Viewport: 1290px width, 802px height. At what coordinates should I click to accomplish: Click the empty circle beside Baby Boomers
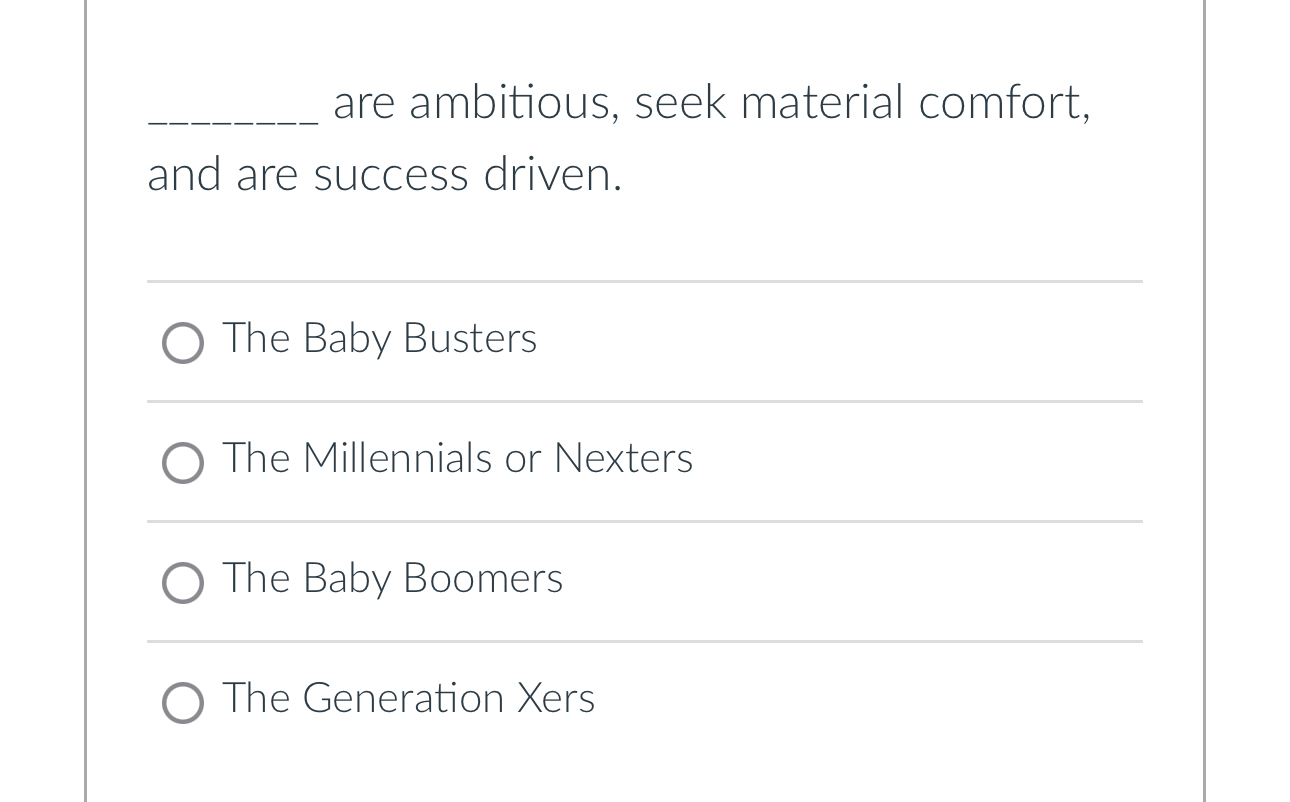tap(183, 583)
